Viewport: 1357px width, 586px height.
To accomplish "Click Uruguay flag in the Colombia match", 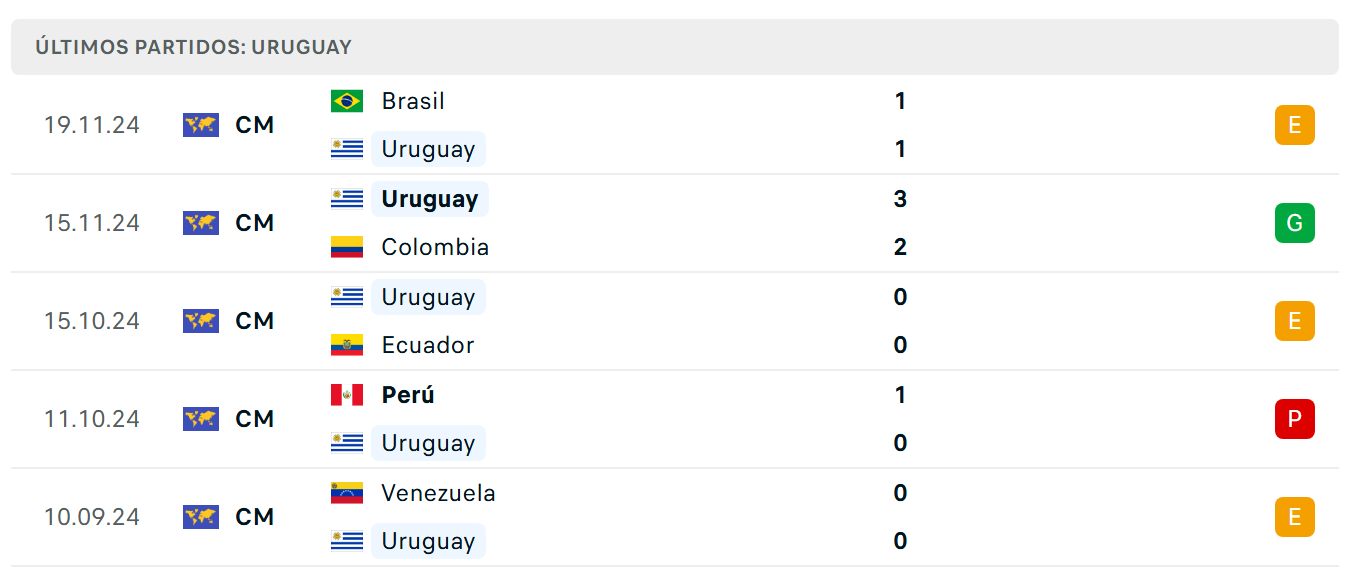I will coord(347,199).
